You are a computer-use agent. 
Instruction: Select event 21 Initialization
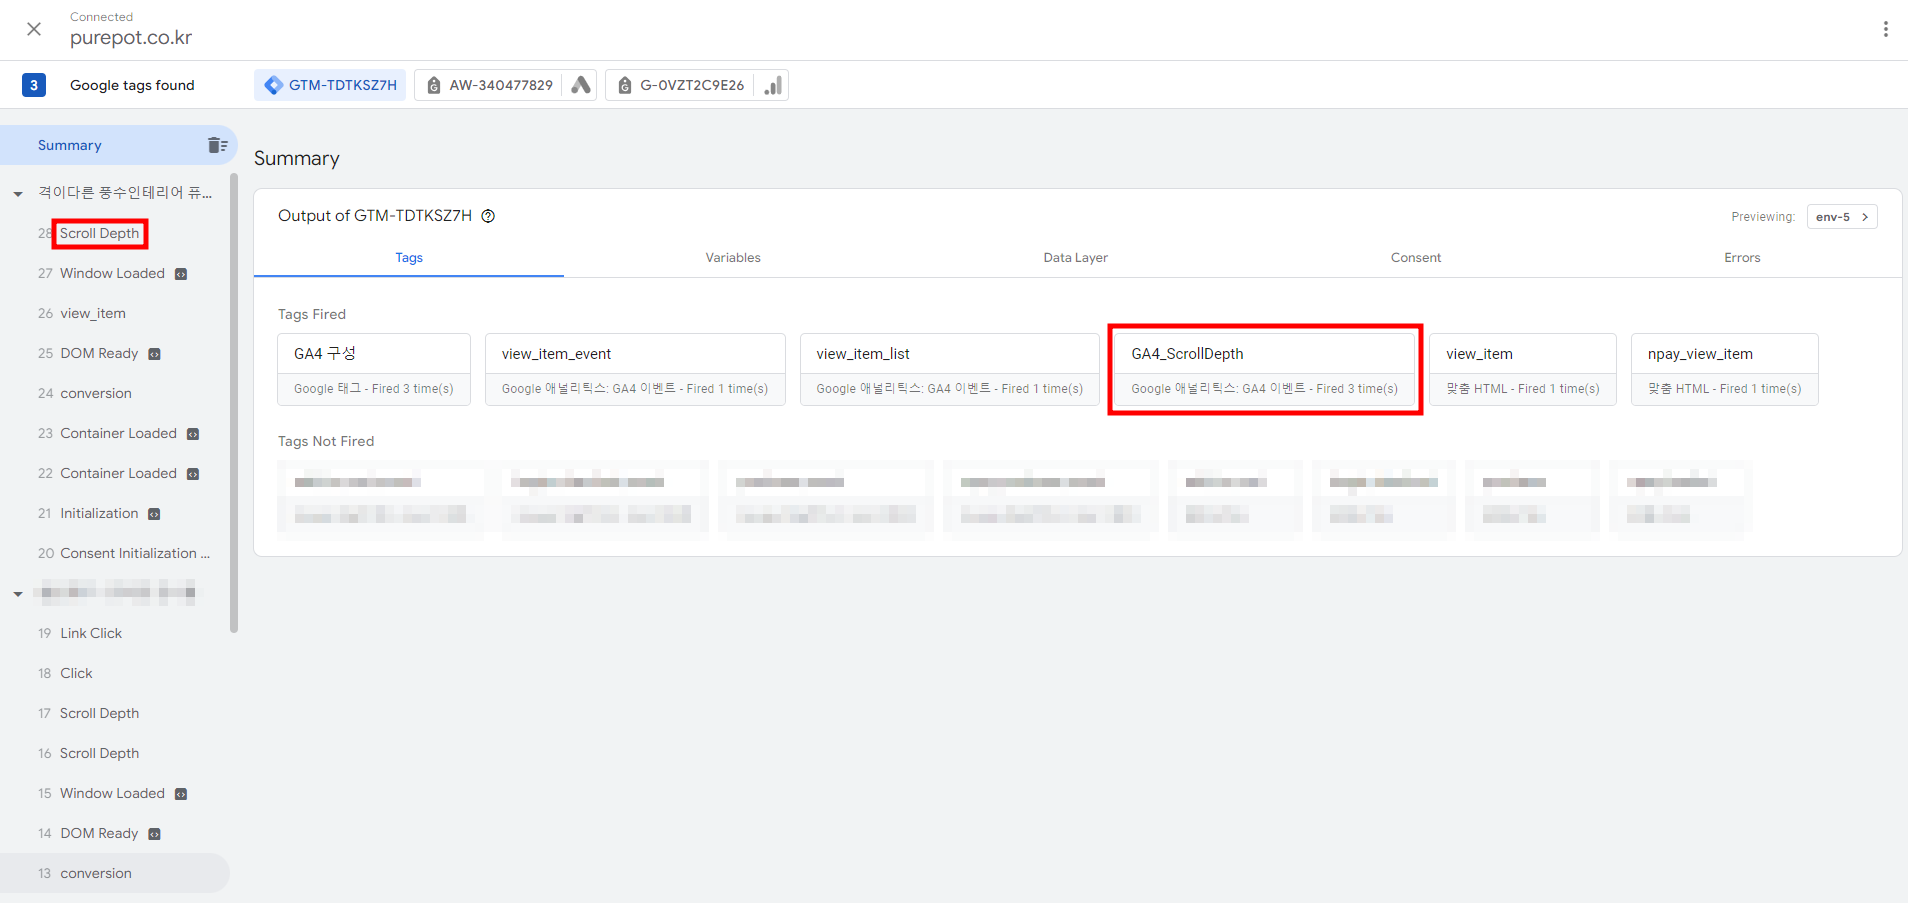[x=99, y=513]
